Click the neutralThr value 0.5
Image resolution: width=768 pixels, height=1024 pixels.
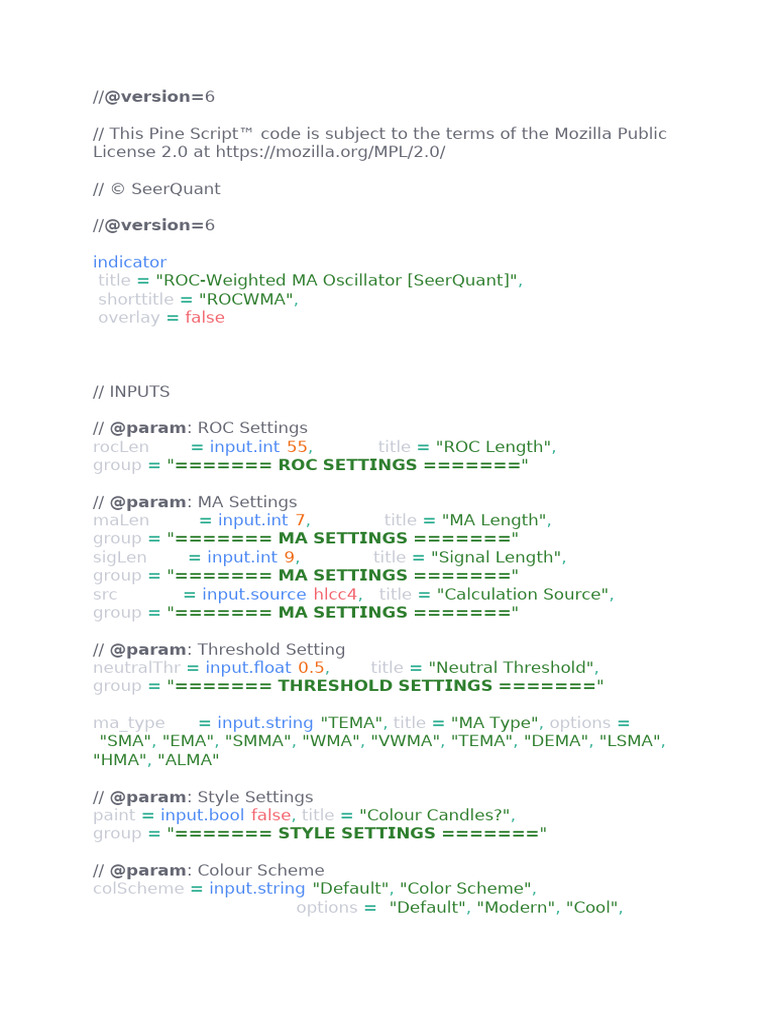(312, 667)
